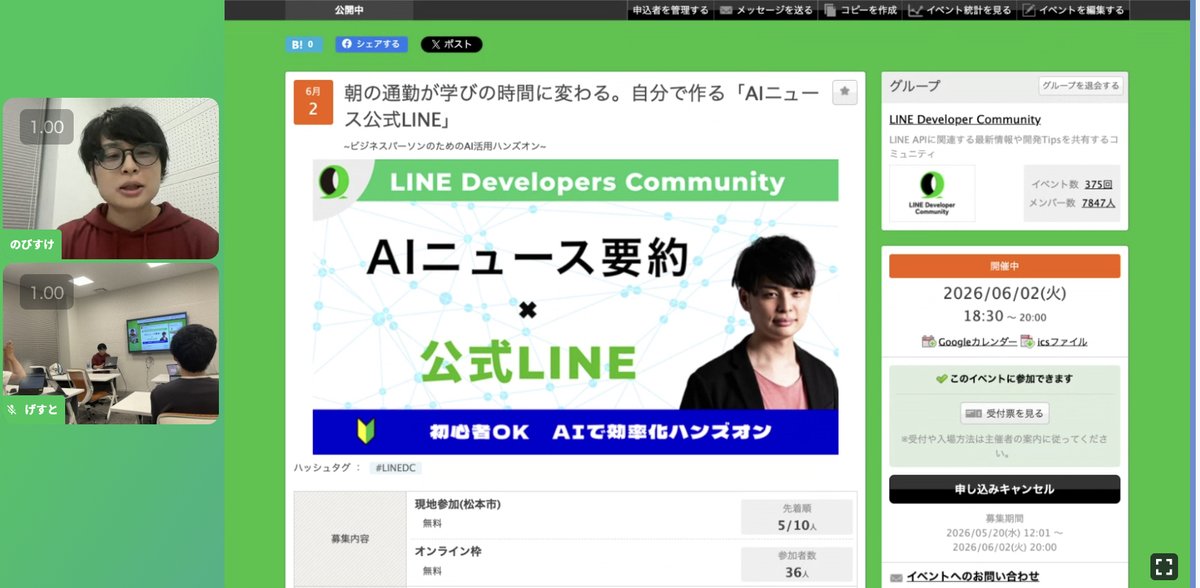Click the 18:30 ~ 20:00 time text
This screenshot has width=1200, height=588.
pyautogui.click(x=1004, y=316)
